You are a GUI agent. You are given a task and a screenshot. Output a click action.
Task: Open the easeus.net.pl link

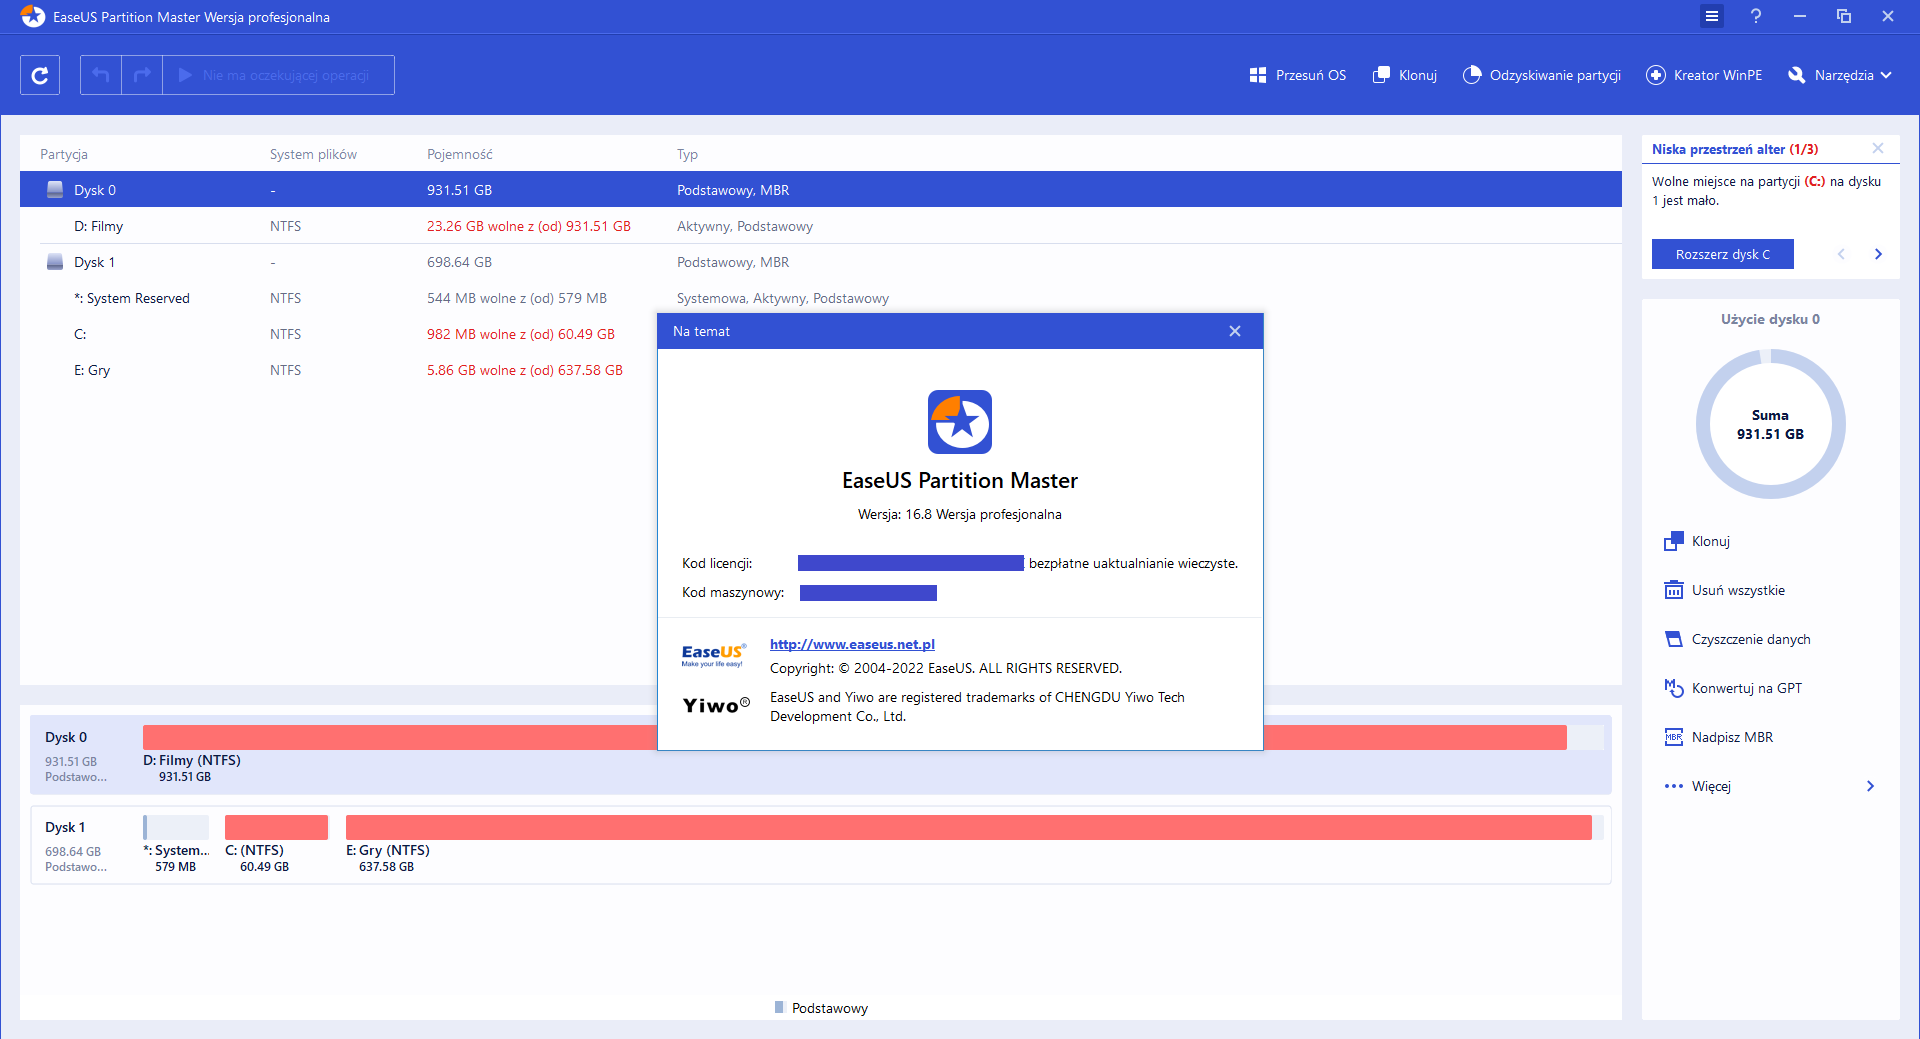coord(852,644)
